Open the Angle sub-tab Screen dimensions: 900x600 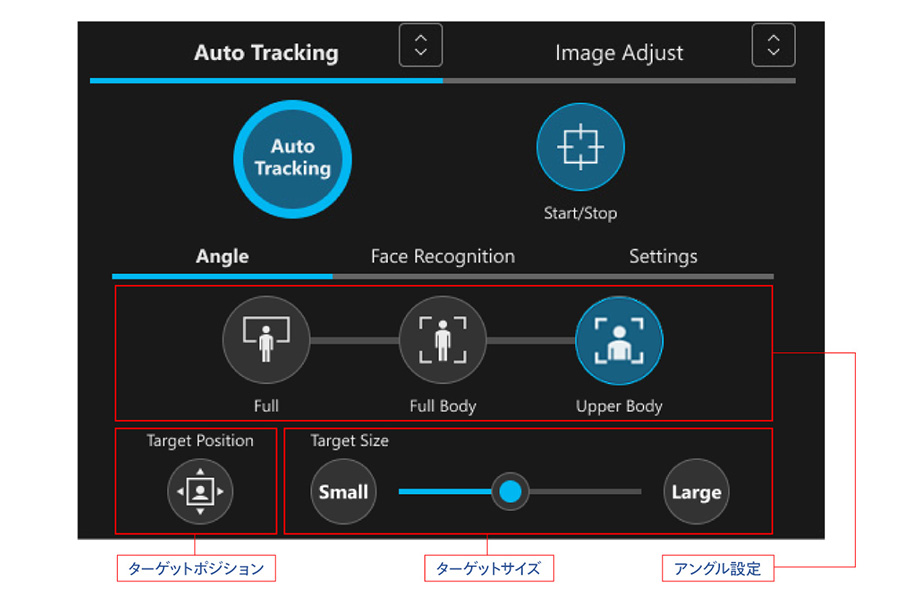pos(222,257)
